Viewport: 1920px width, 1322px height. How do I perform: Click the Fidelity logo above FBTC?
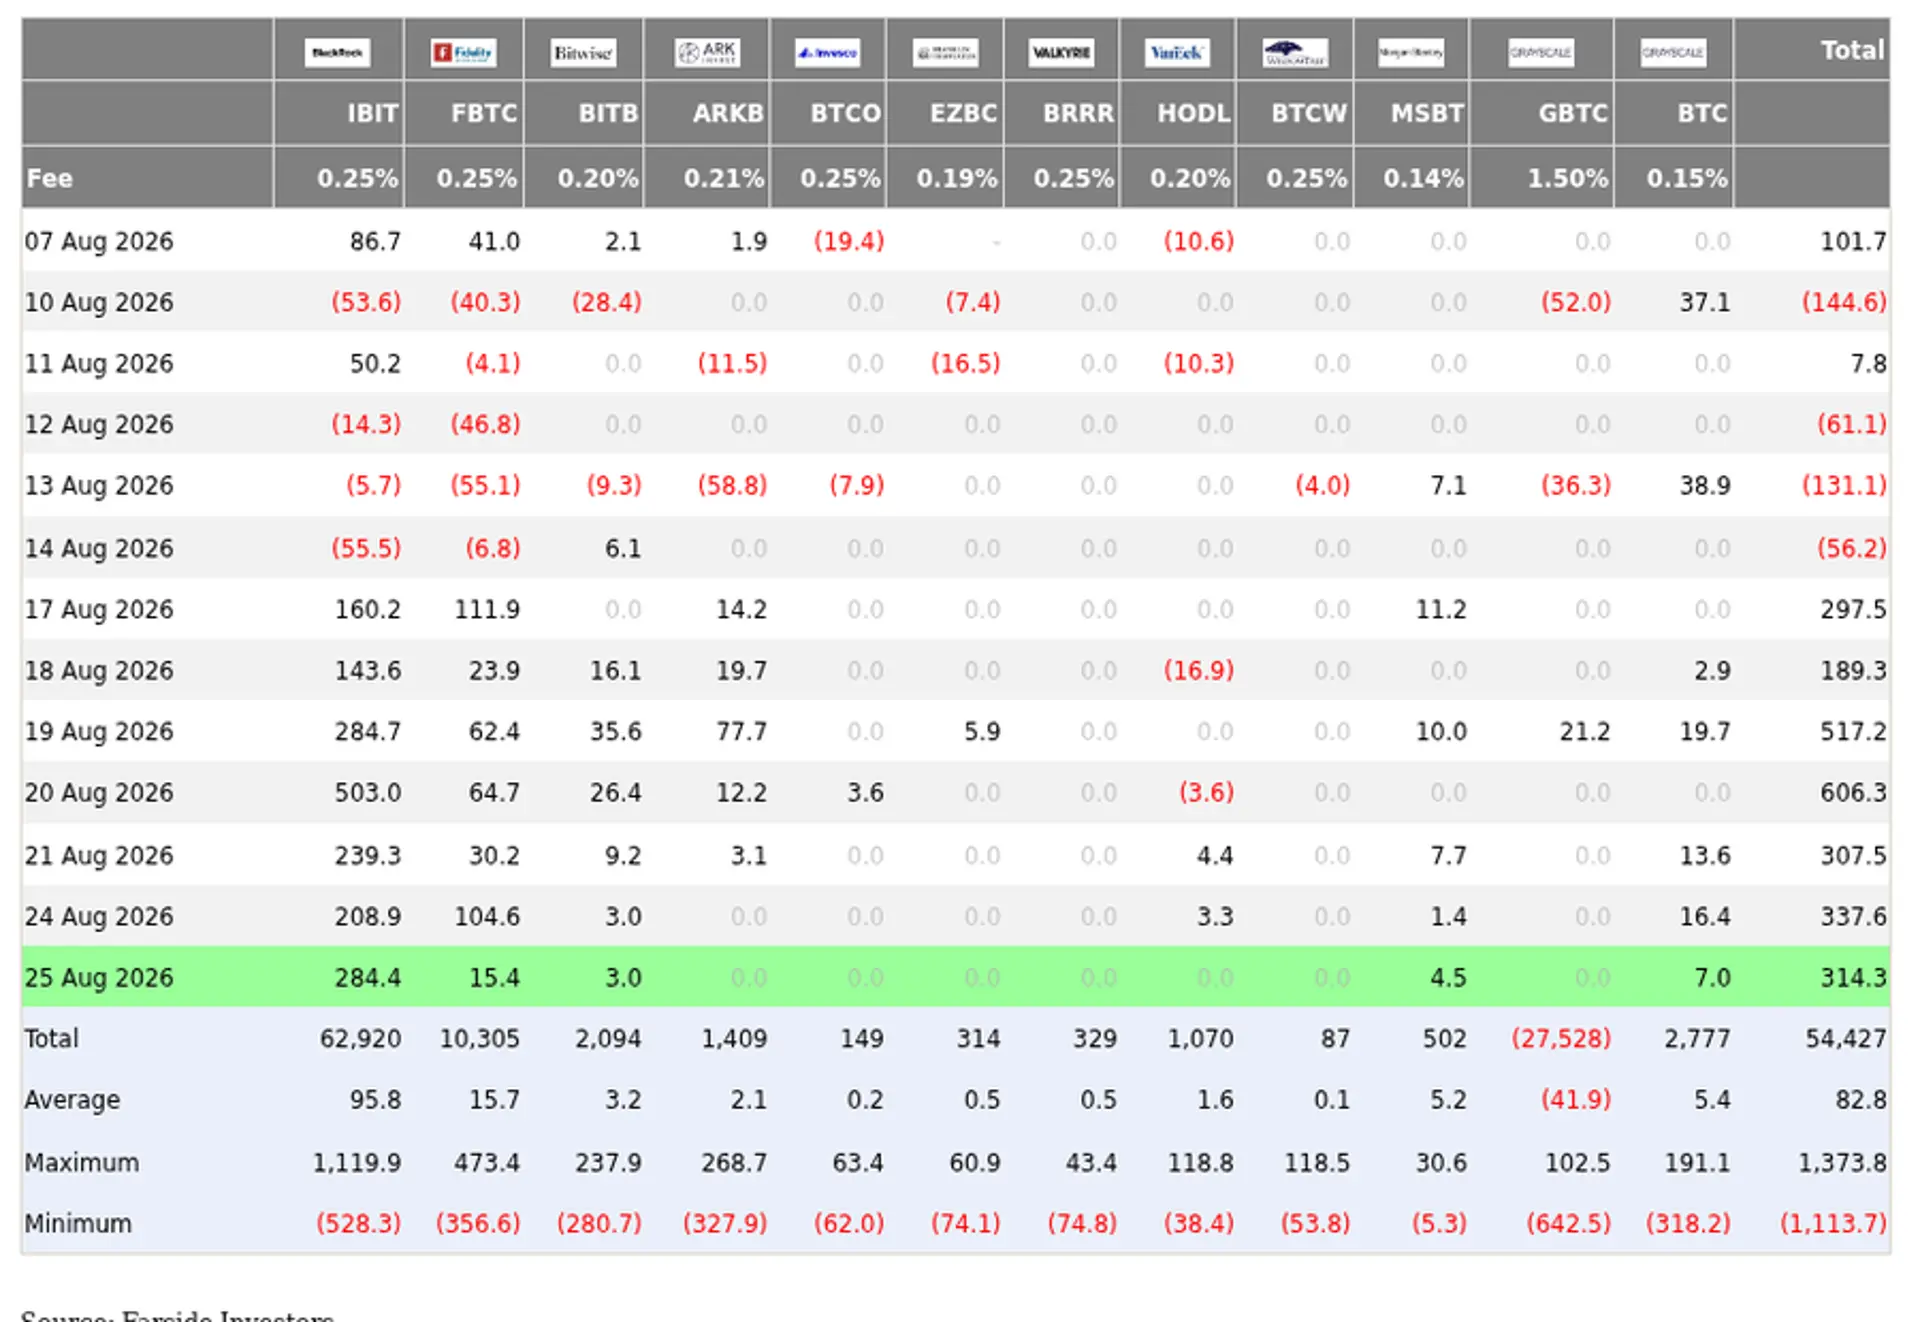[463, 52]
